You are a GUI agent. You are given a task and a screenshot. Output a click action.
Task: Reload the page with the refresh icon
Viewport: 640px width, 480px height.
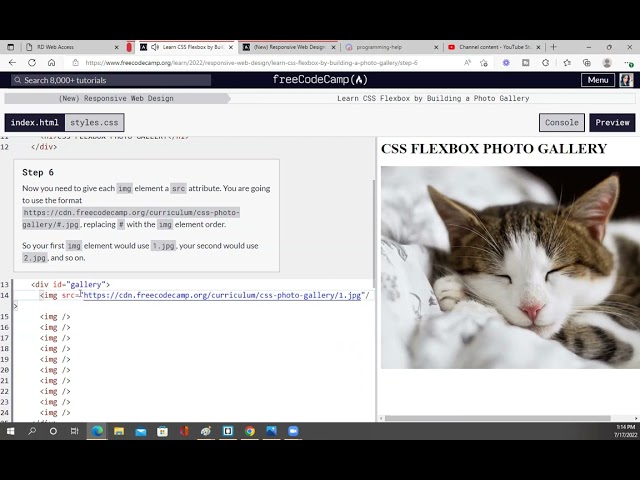[x=32, y=62]
